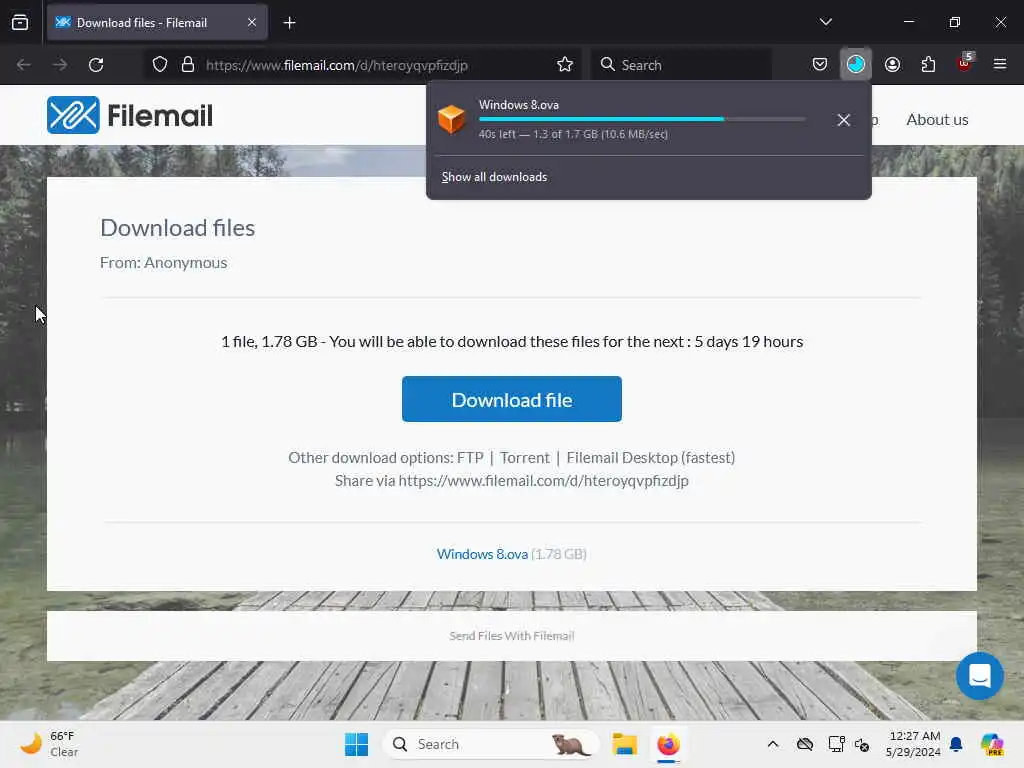The height and width of the screenshot is (768, 1024).
Task: Click the Firefox search box
Action: [x=681, y=65]
